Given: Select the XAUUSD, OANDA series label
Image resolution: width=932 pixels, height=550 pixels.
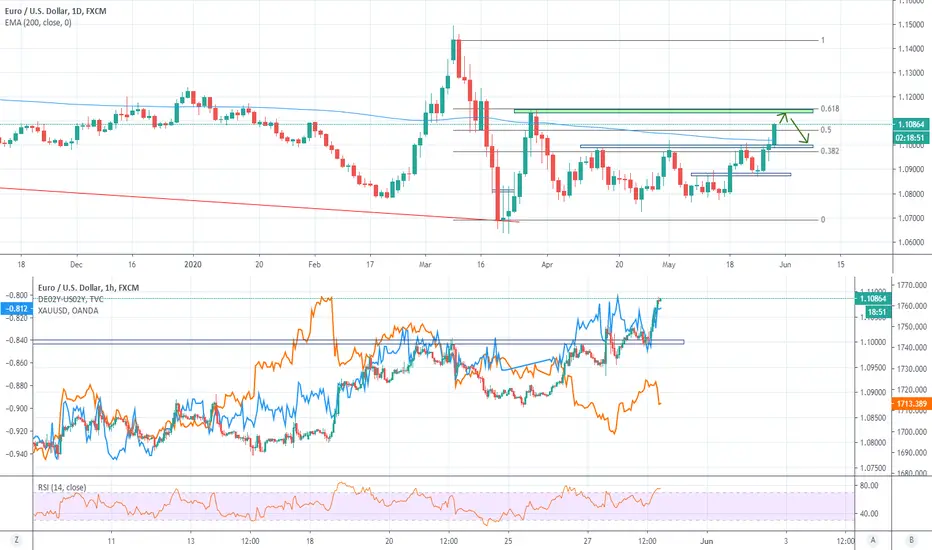Looking at the screenshot, I should click(68, 310).
